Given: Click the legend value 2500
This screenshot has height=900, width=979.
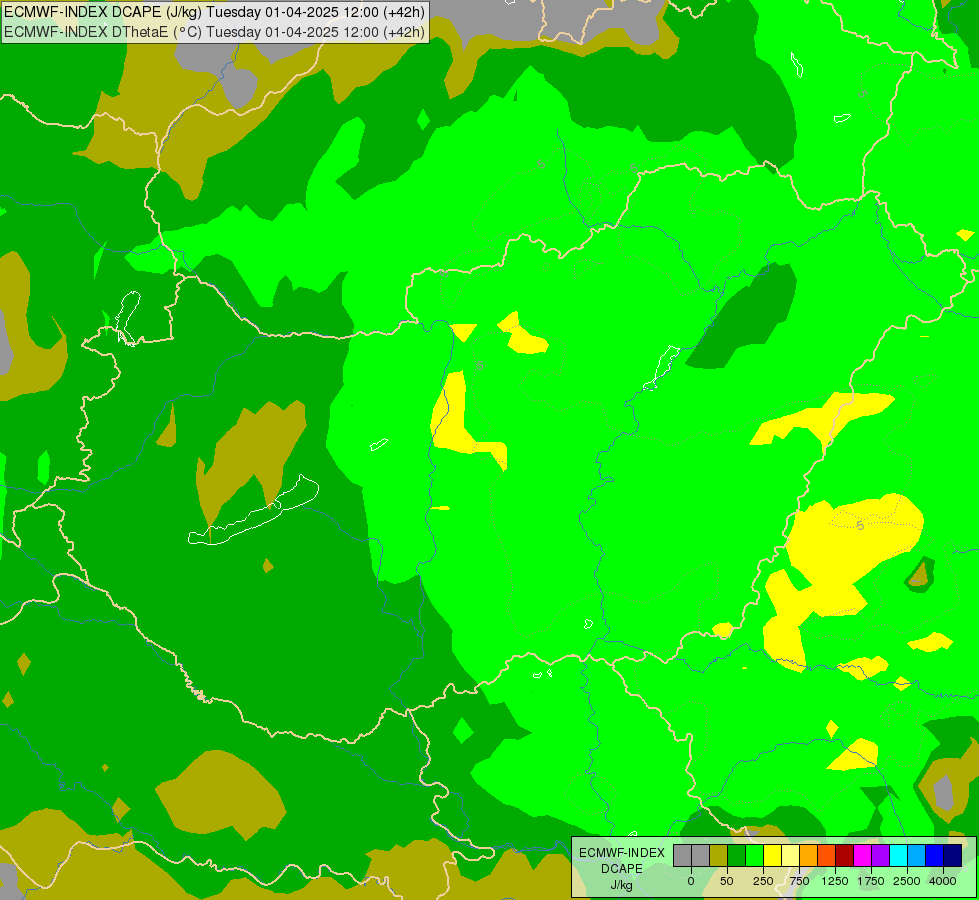Looking at the screenshot, I should tap(907, 881).
